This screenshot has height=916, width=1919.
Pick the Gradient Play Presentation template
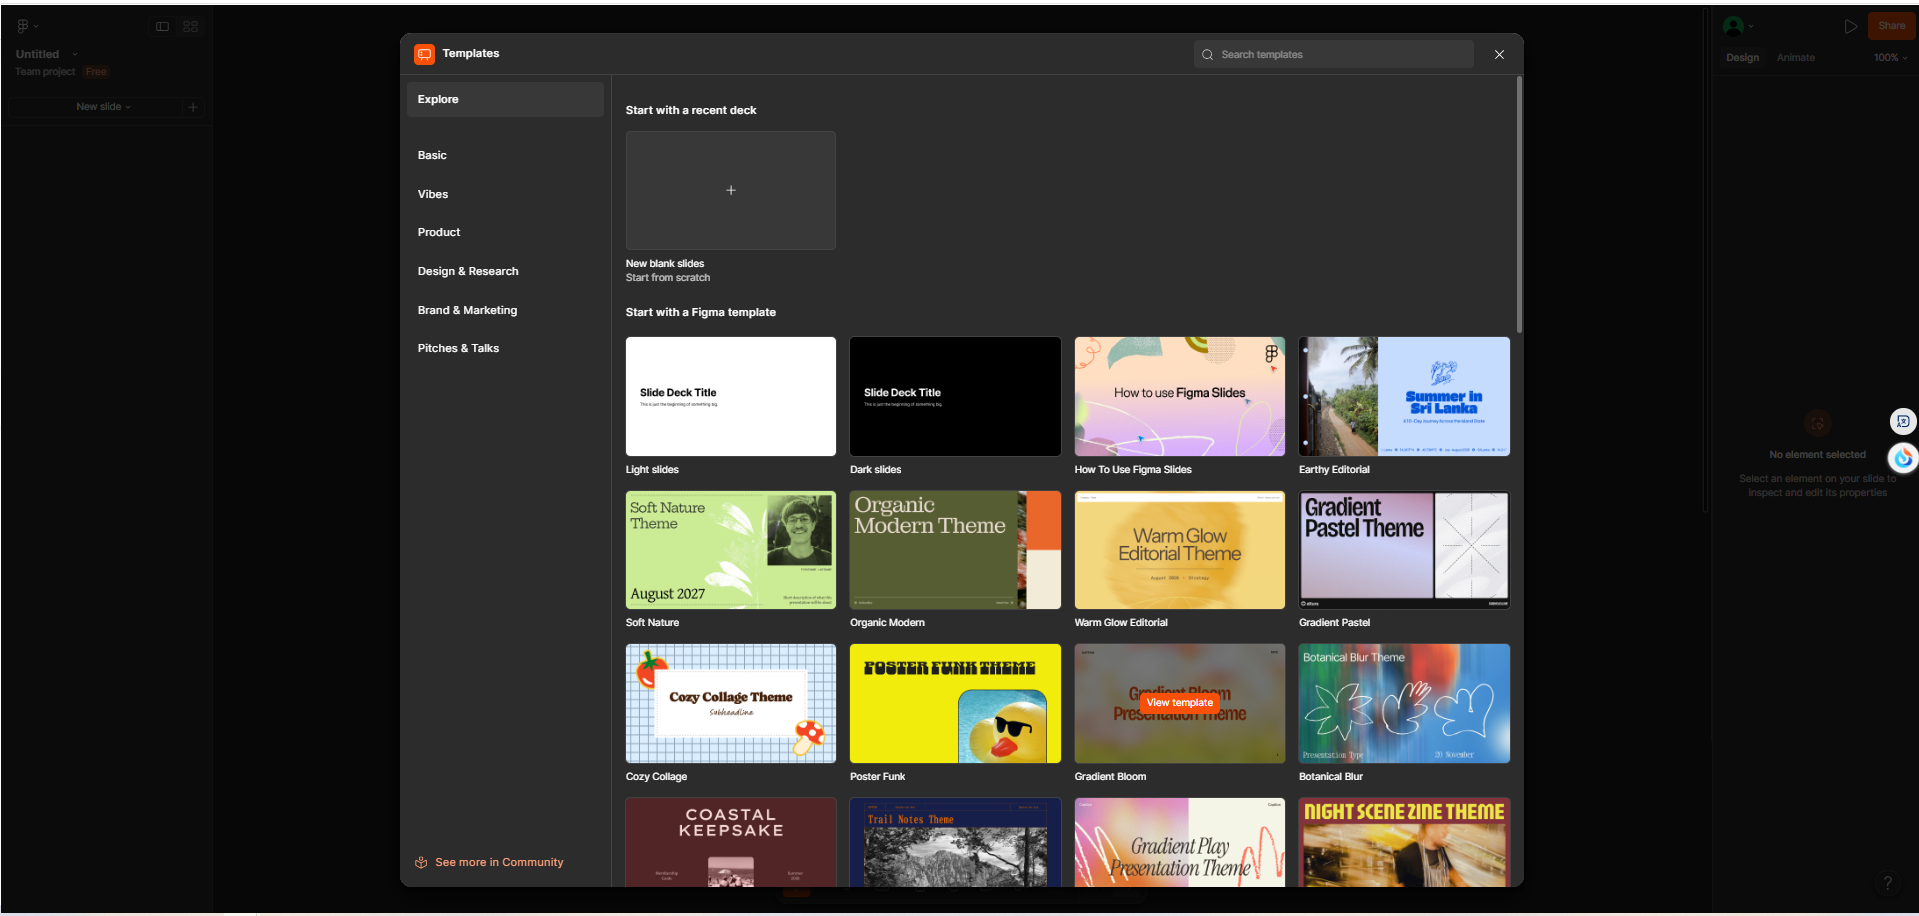pos(1180,842)
